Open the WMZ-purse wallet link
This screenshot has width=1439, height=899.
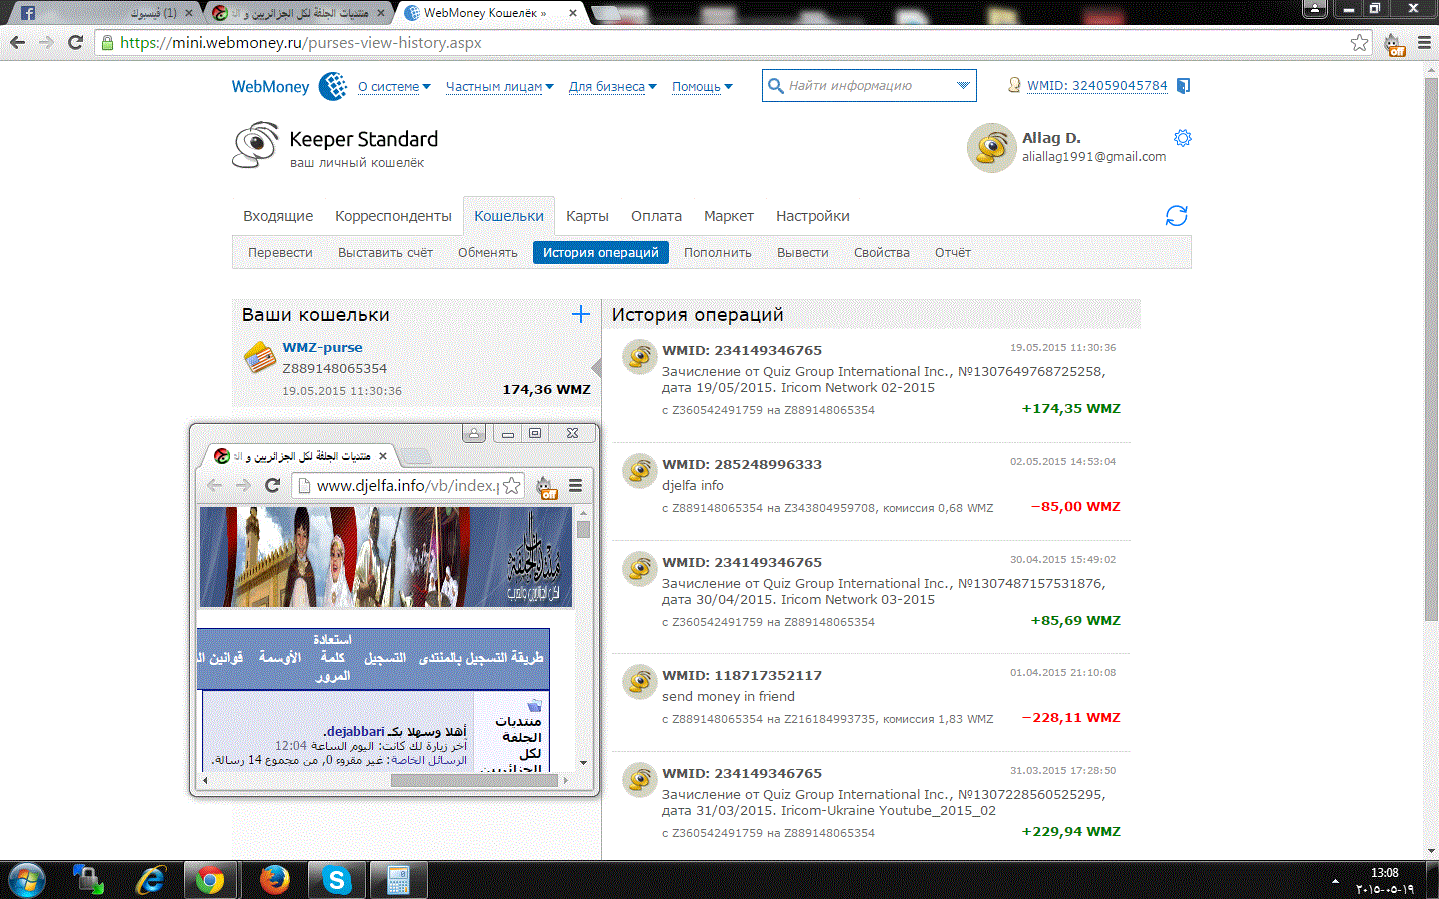pos(322,347)
